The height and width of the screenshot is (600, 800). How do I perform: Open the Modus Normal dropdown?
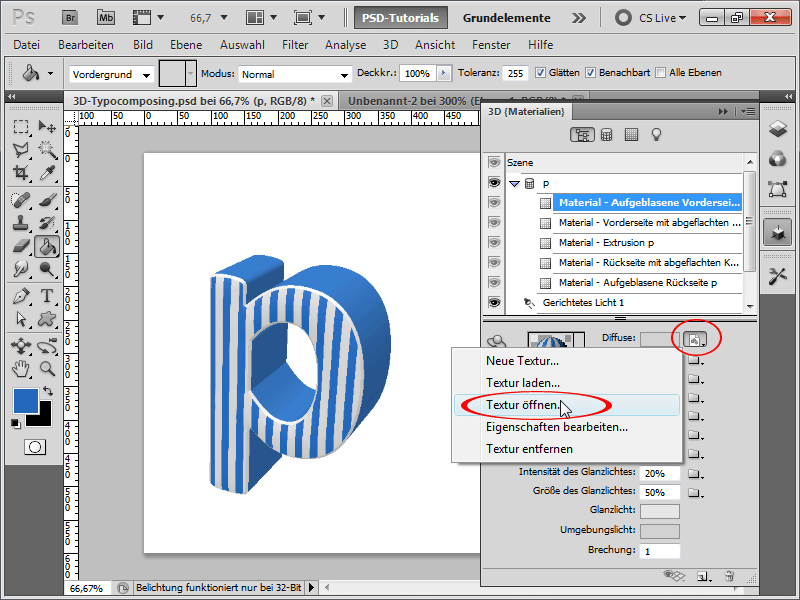click(295, 74)
